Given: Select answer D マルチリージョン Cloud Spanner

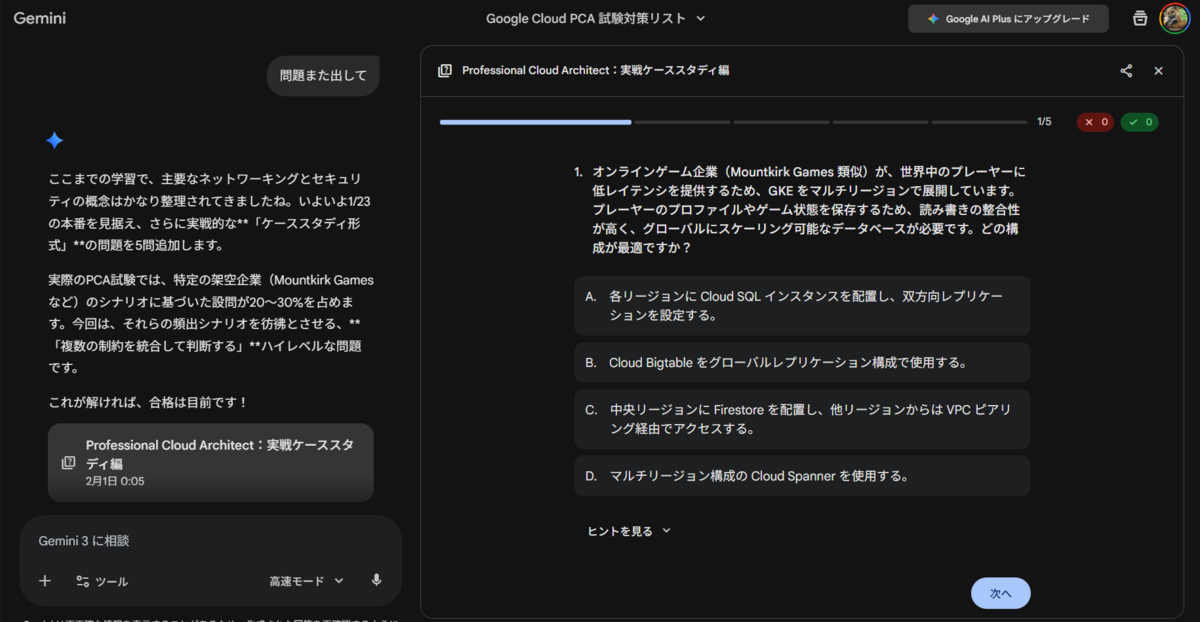Looking at the screenshot, I should (x=802, y=476).
